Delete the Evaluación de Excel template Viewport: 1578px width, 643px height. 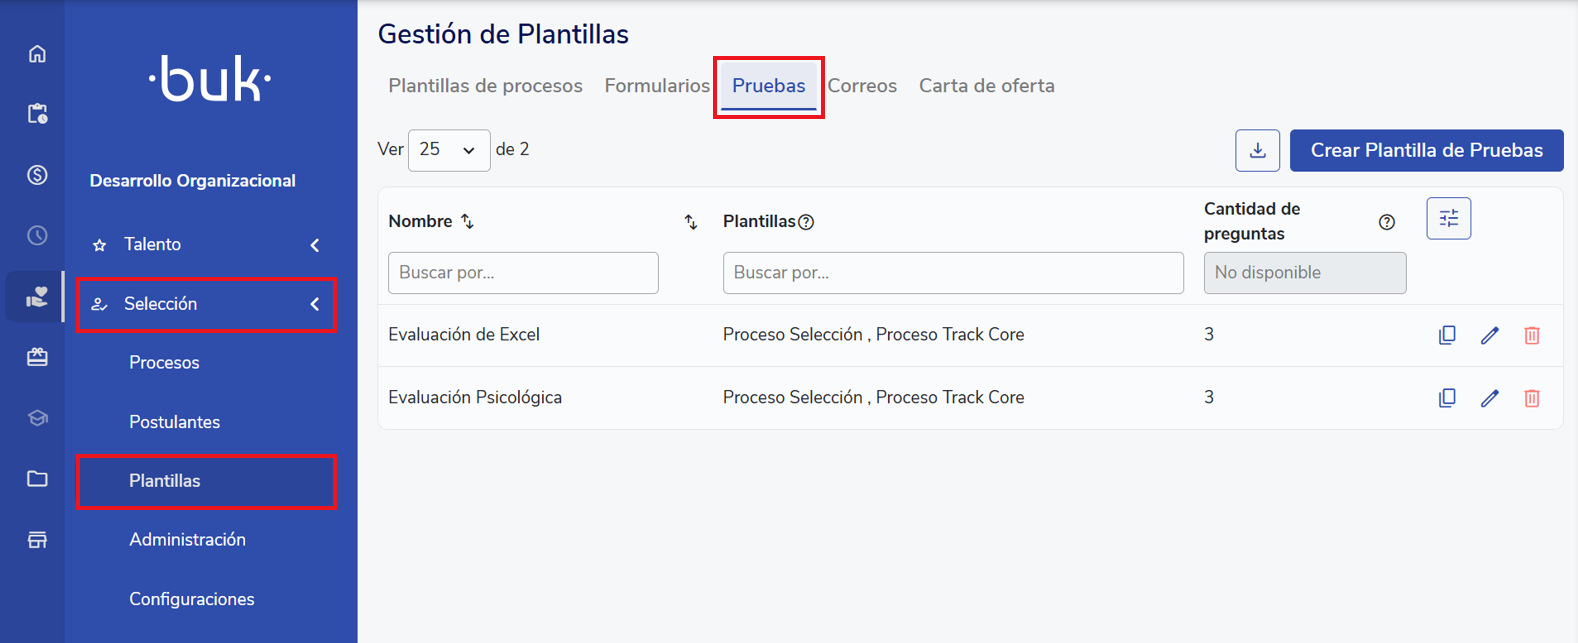point(1532,335)
